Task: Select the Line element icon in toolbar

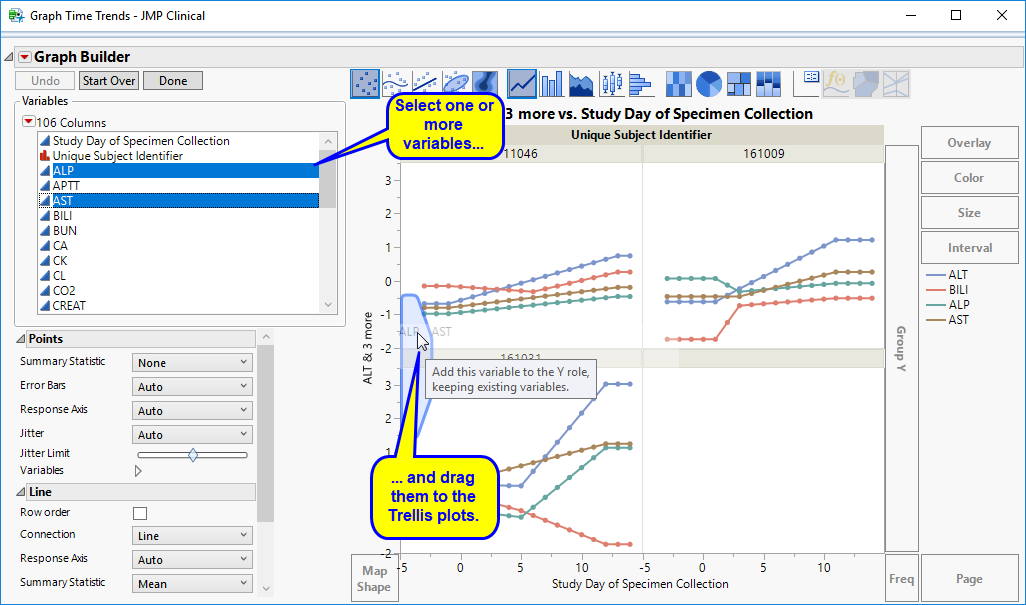Action: coord(522,83)
